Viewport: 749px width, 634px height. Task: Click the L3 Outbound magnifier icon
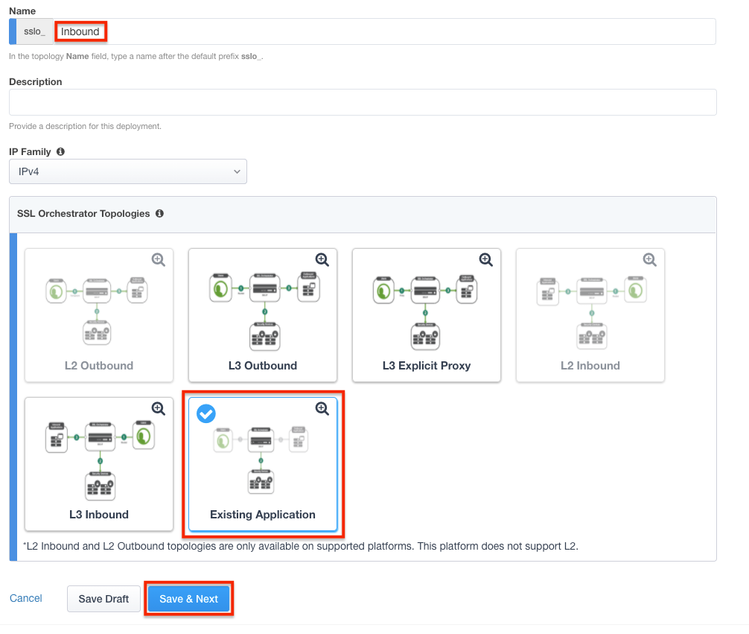(322, 260)
